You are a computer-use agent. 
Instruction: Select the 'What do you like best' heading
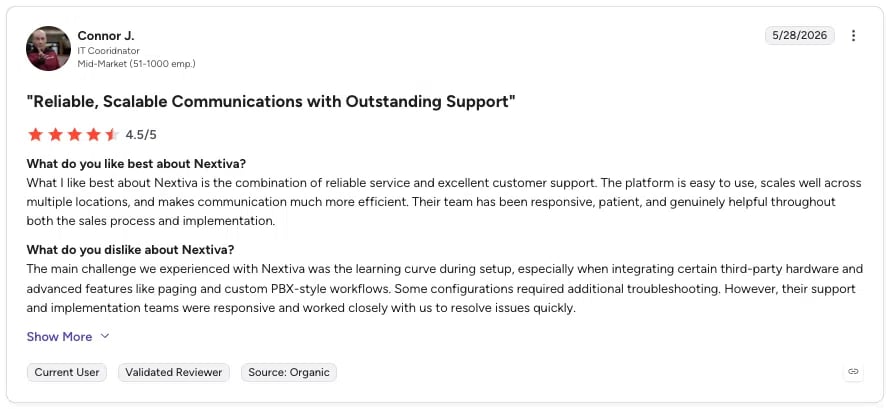click(x=136, y=164)
